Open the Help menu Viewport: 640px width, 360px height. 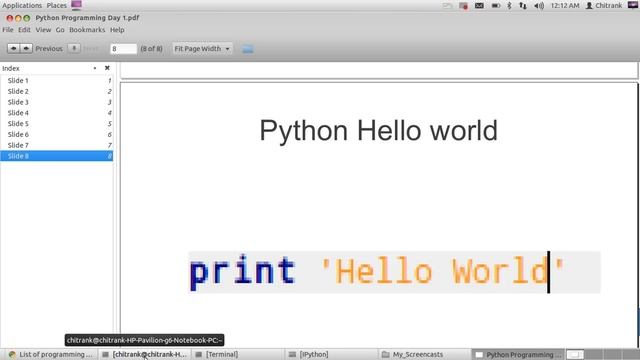tap(117, 30)
